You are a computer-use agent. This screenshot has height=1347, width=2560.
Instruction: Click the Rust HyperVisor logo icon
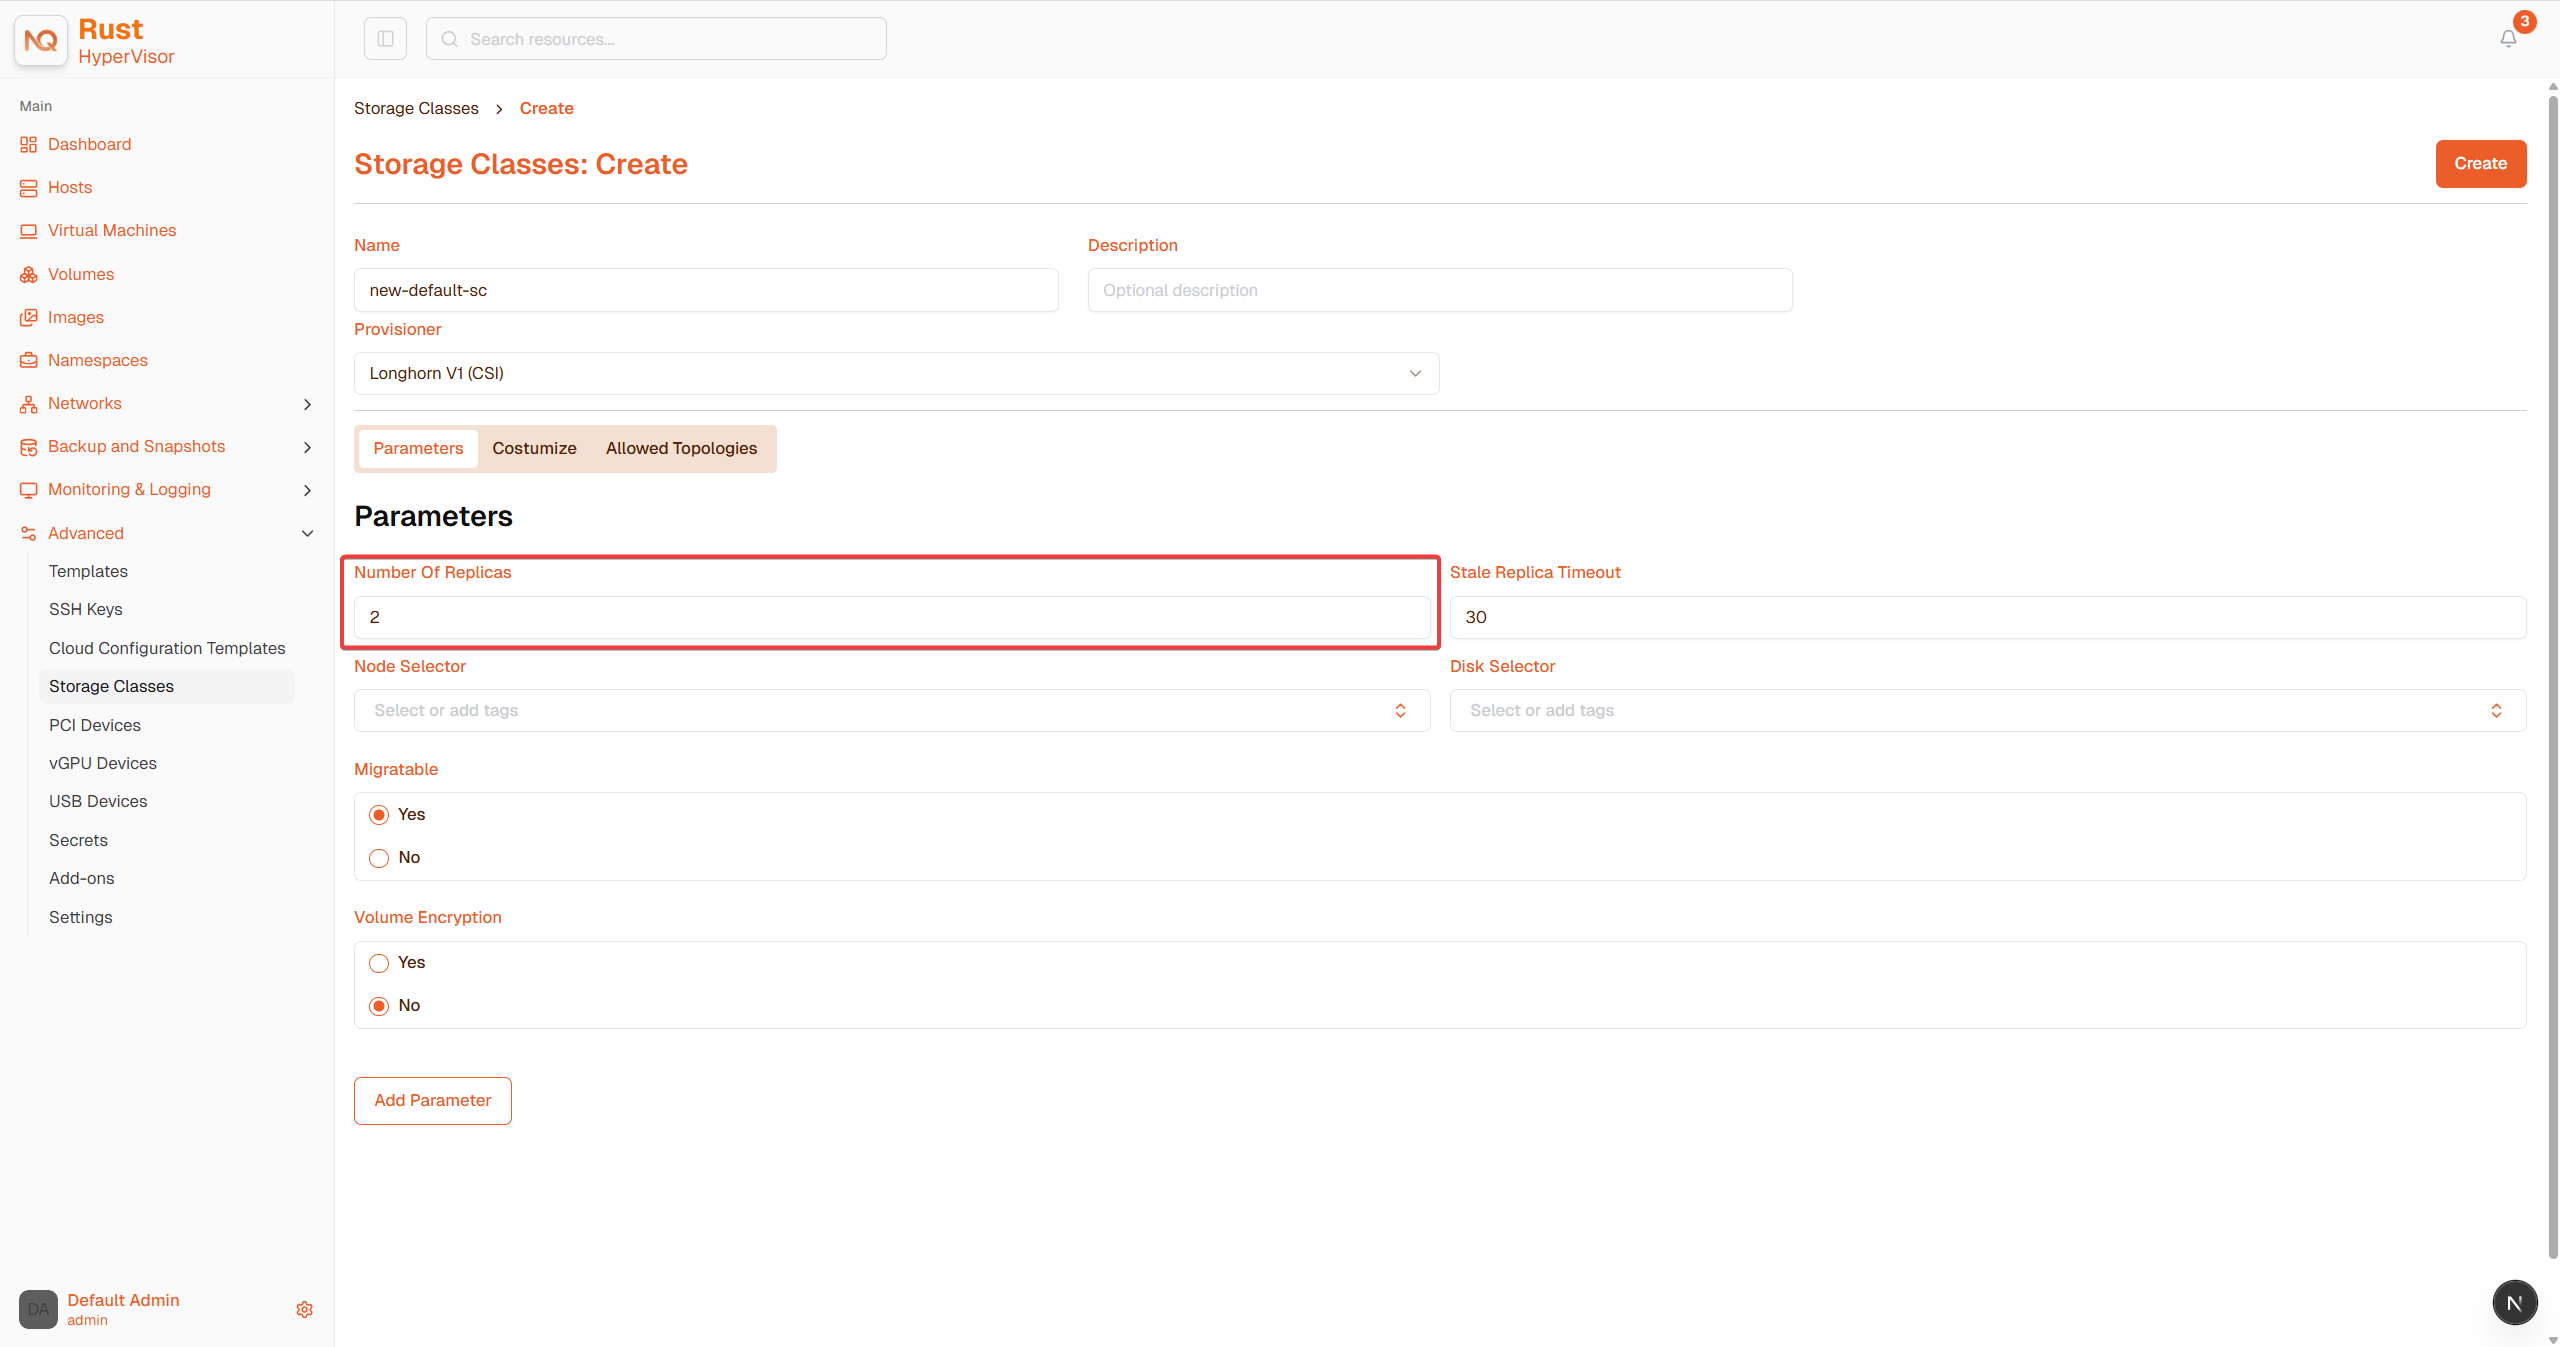(41, 40)
